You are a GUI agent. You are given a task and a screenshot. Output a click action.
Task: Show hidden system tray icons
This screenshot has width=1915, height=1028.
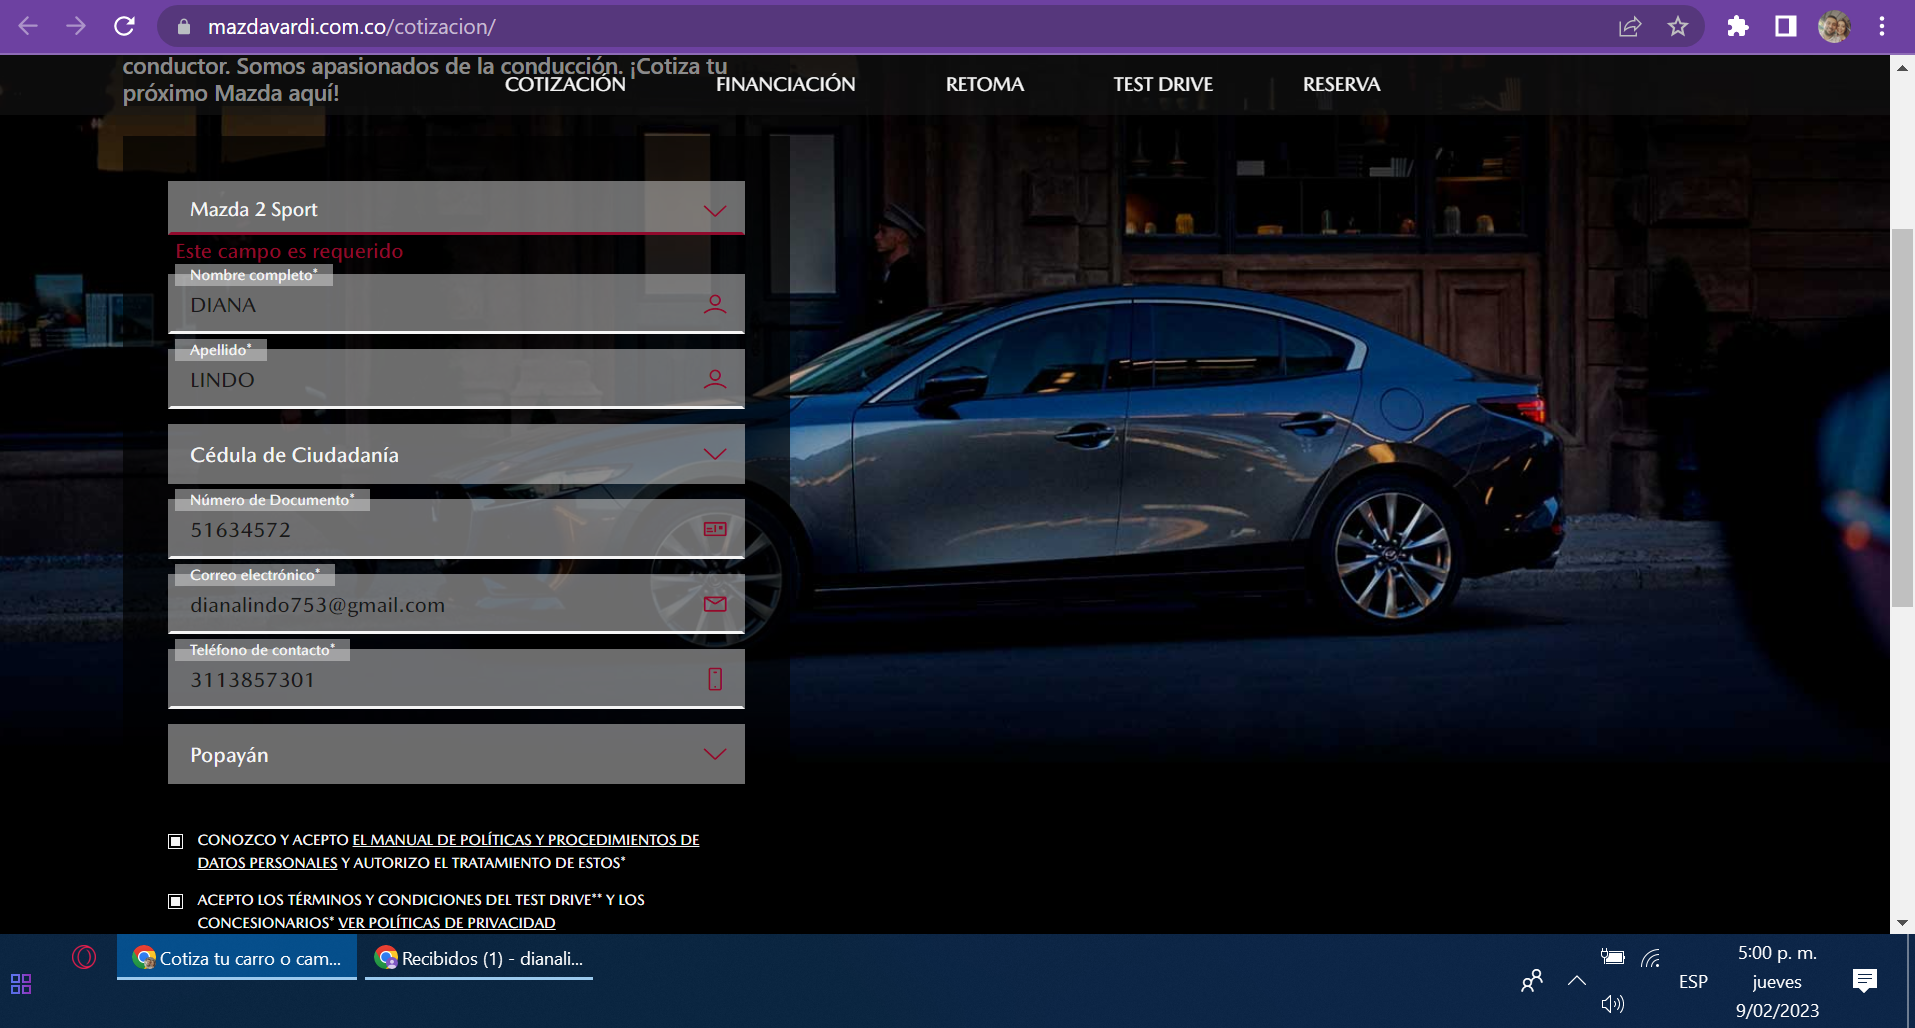click(1577, 981)
